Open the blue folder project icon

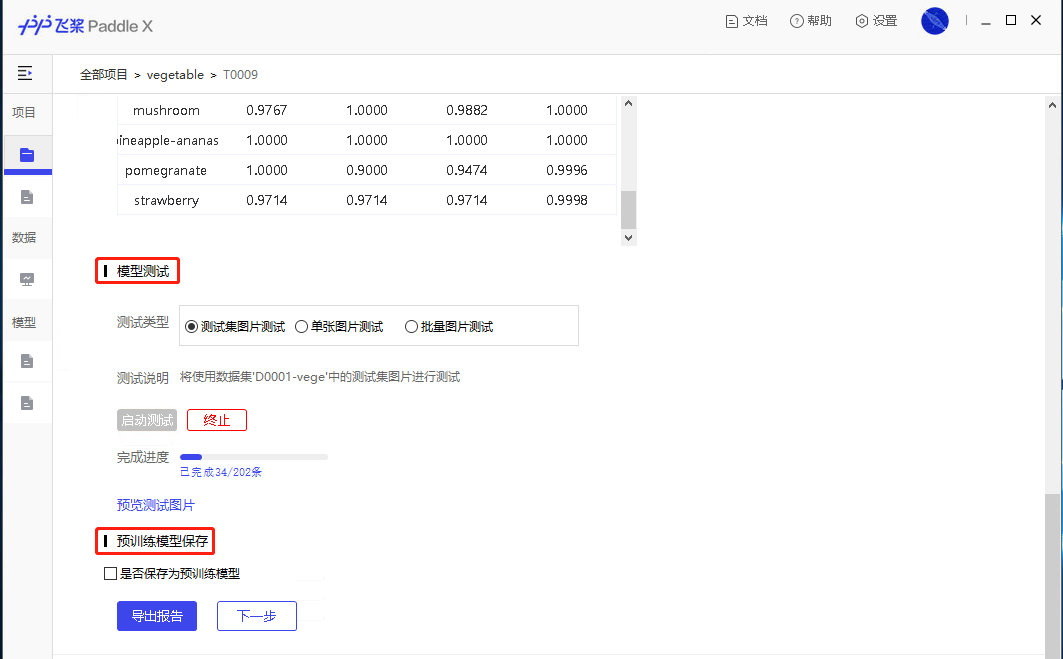coord(27,155)
